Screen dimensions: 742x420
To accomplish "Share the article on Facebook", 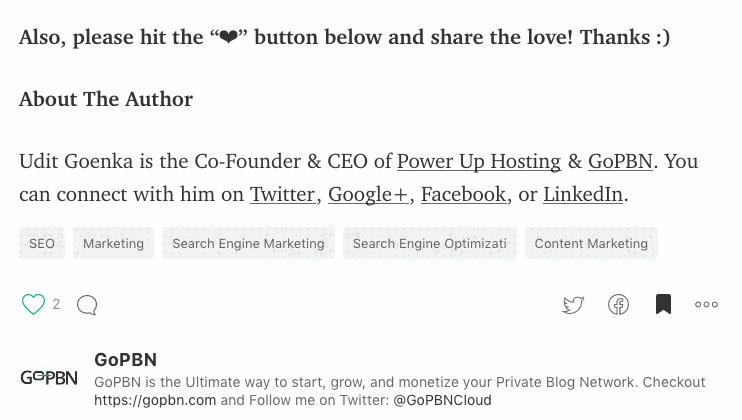I will (619, 305).
